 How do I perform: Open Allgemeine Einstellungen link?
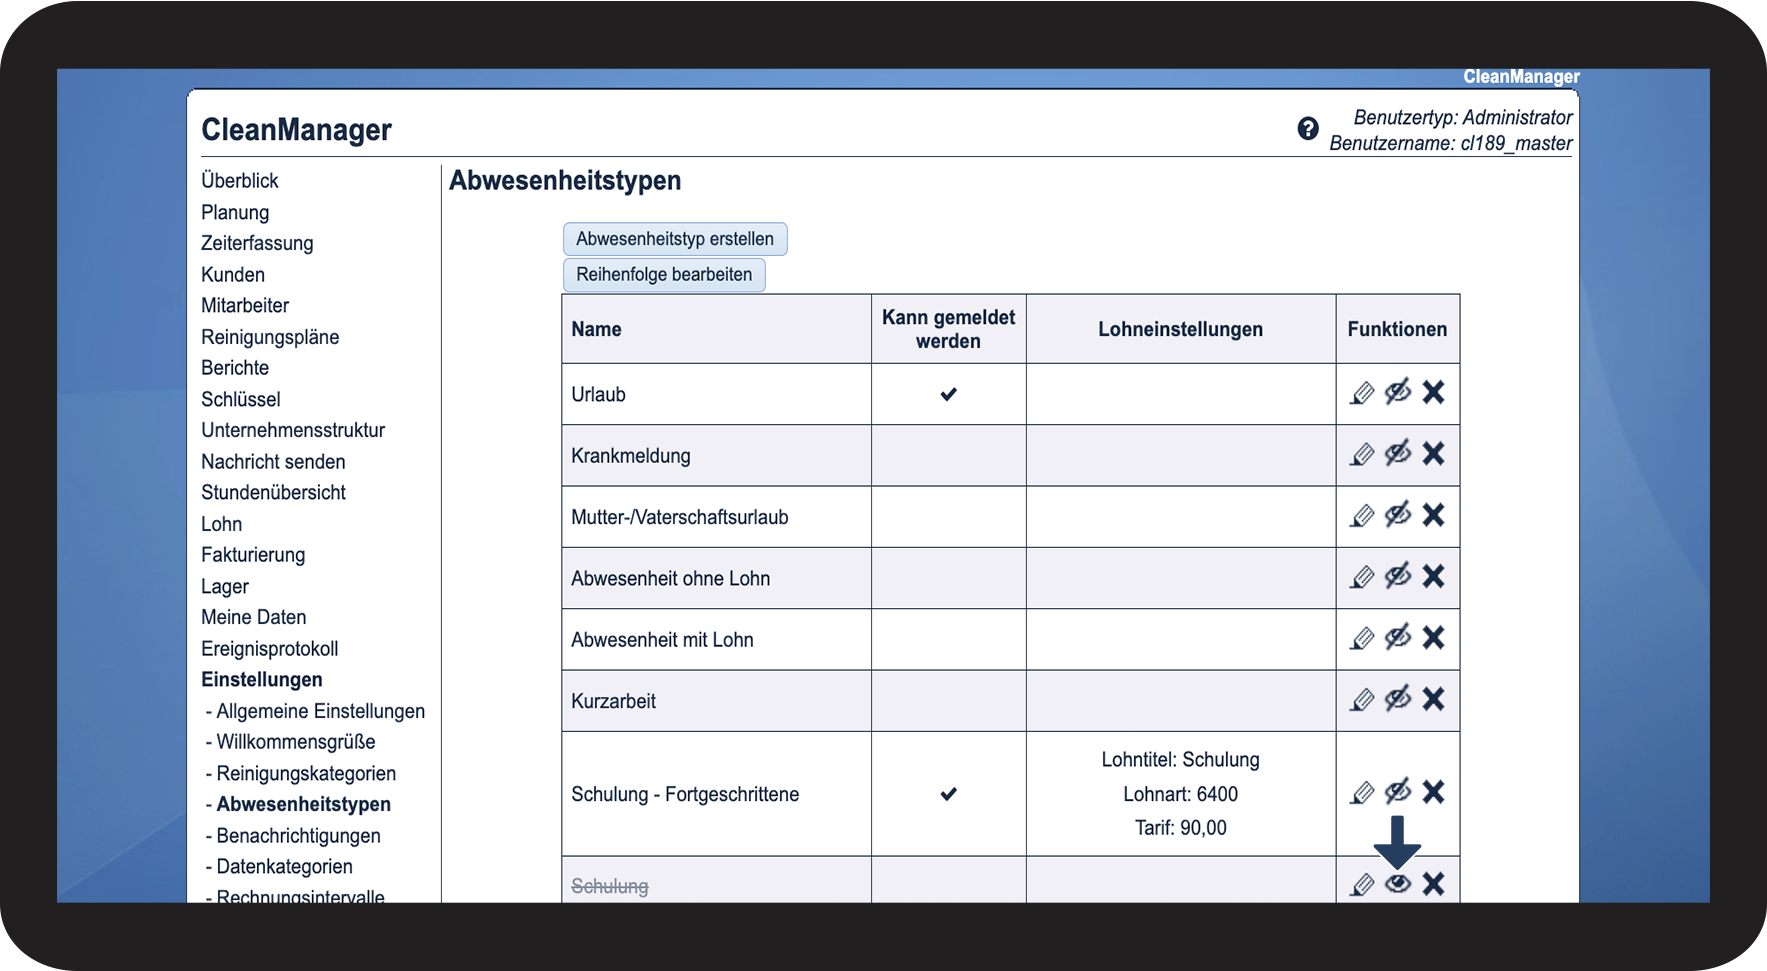[320, 711]
